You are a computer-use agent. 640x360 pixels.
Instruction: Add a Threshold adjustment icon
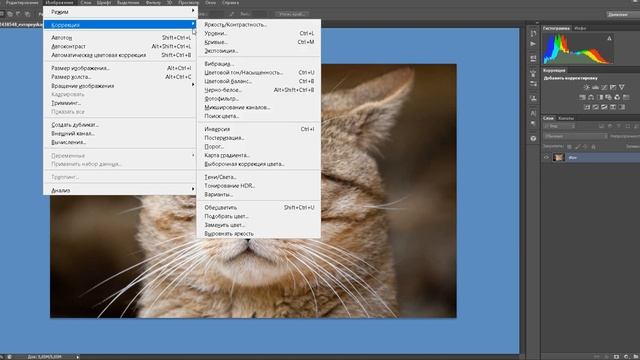[x=604, y=107]
